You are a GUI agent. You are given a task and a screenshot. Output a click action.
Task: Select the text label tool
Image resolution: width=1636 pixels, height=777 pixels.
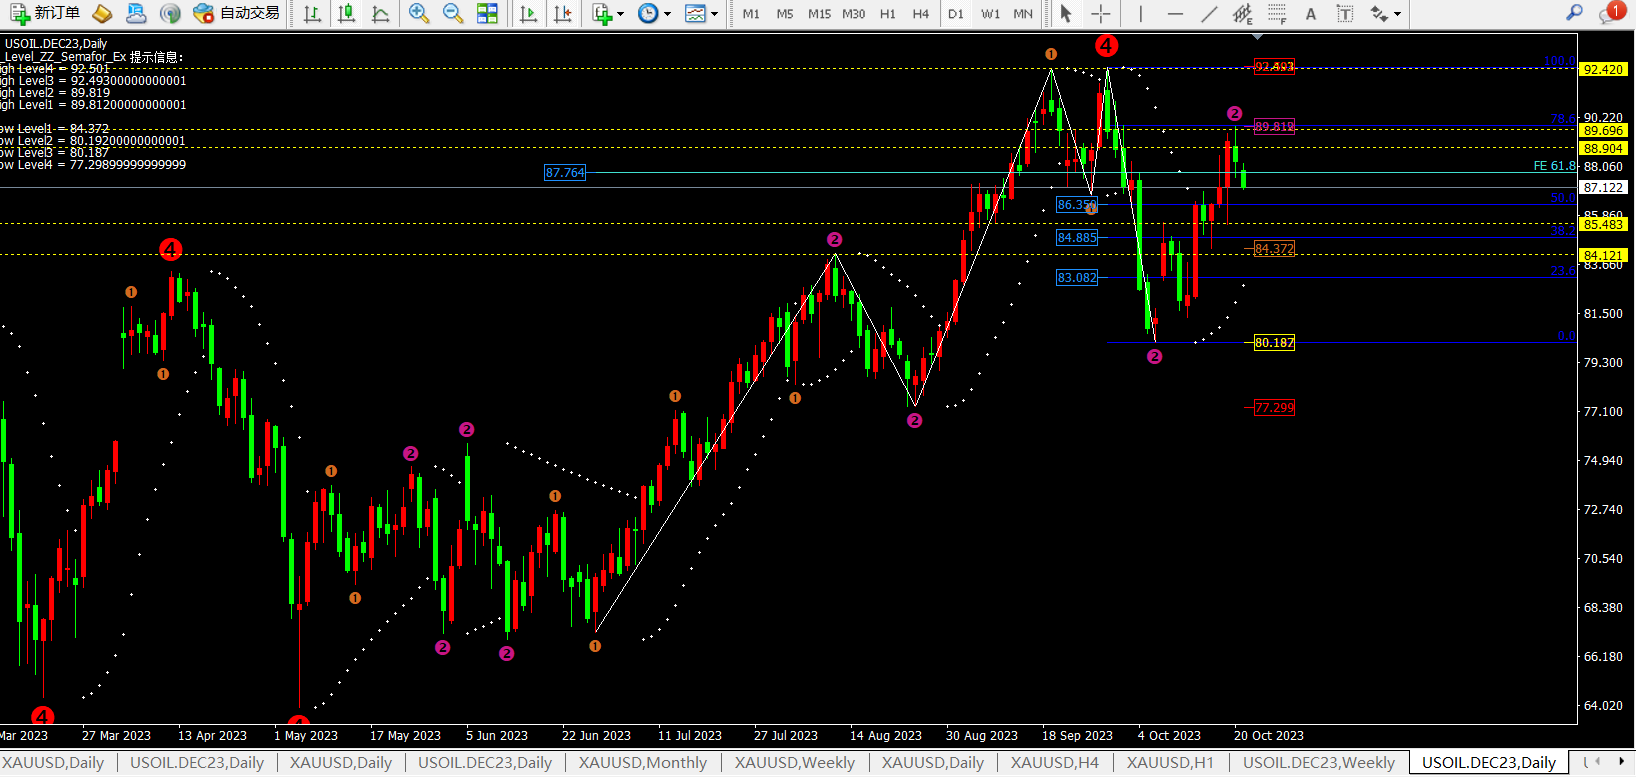point(1345,13)
